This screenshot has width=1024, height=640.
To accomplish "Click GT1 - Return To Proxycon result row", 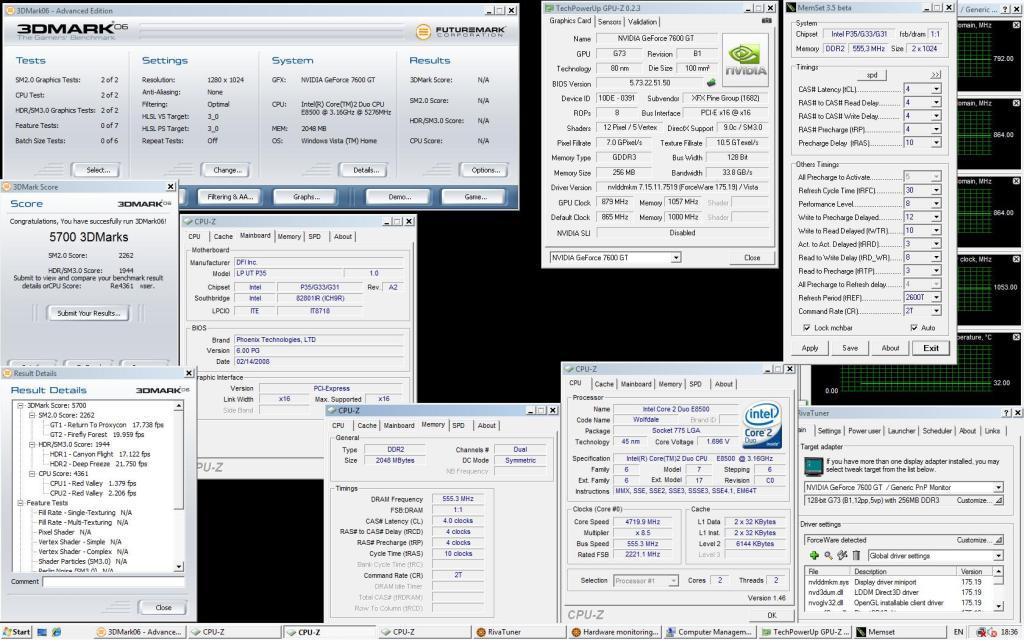I will click(x=107, y=424).
